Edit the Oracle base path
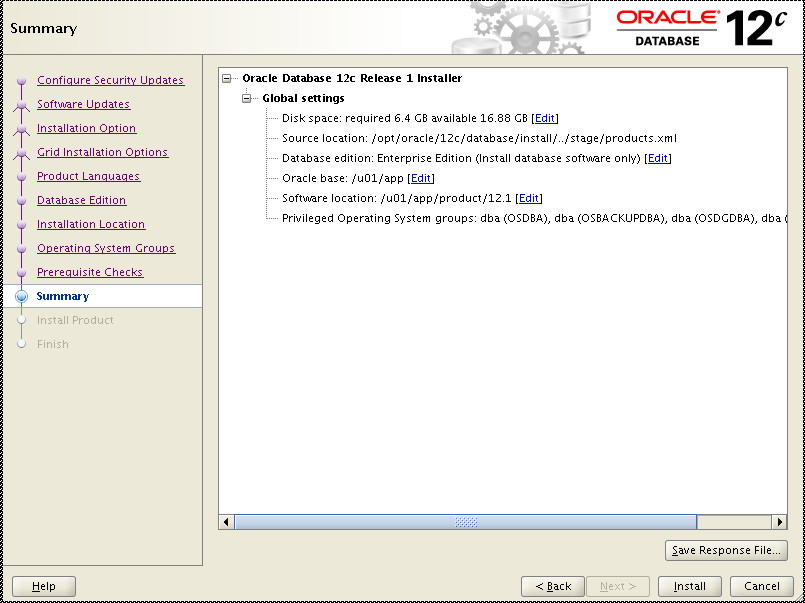 coord(420,178)
